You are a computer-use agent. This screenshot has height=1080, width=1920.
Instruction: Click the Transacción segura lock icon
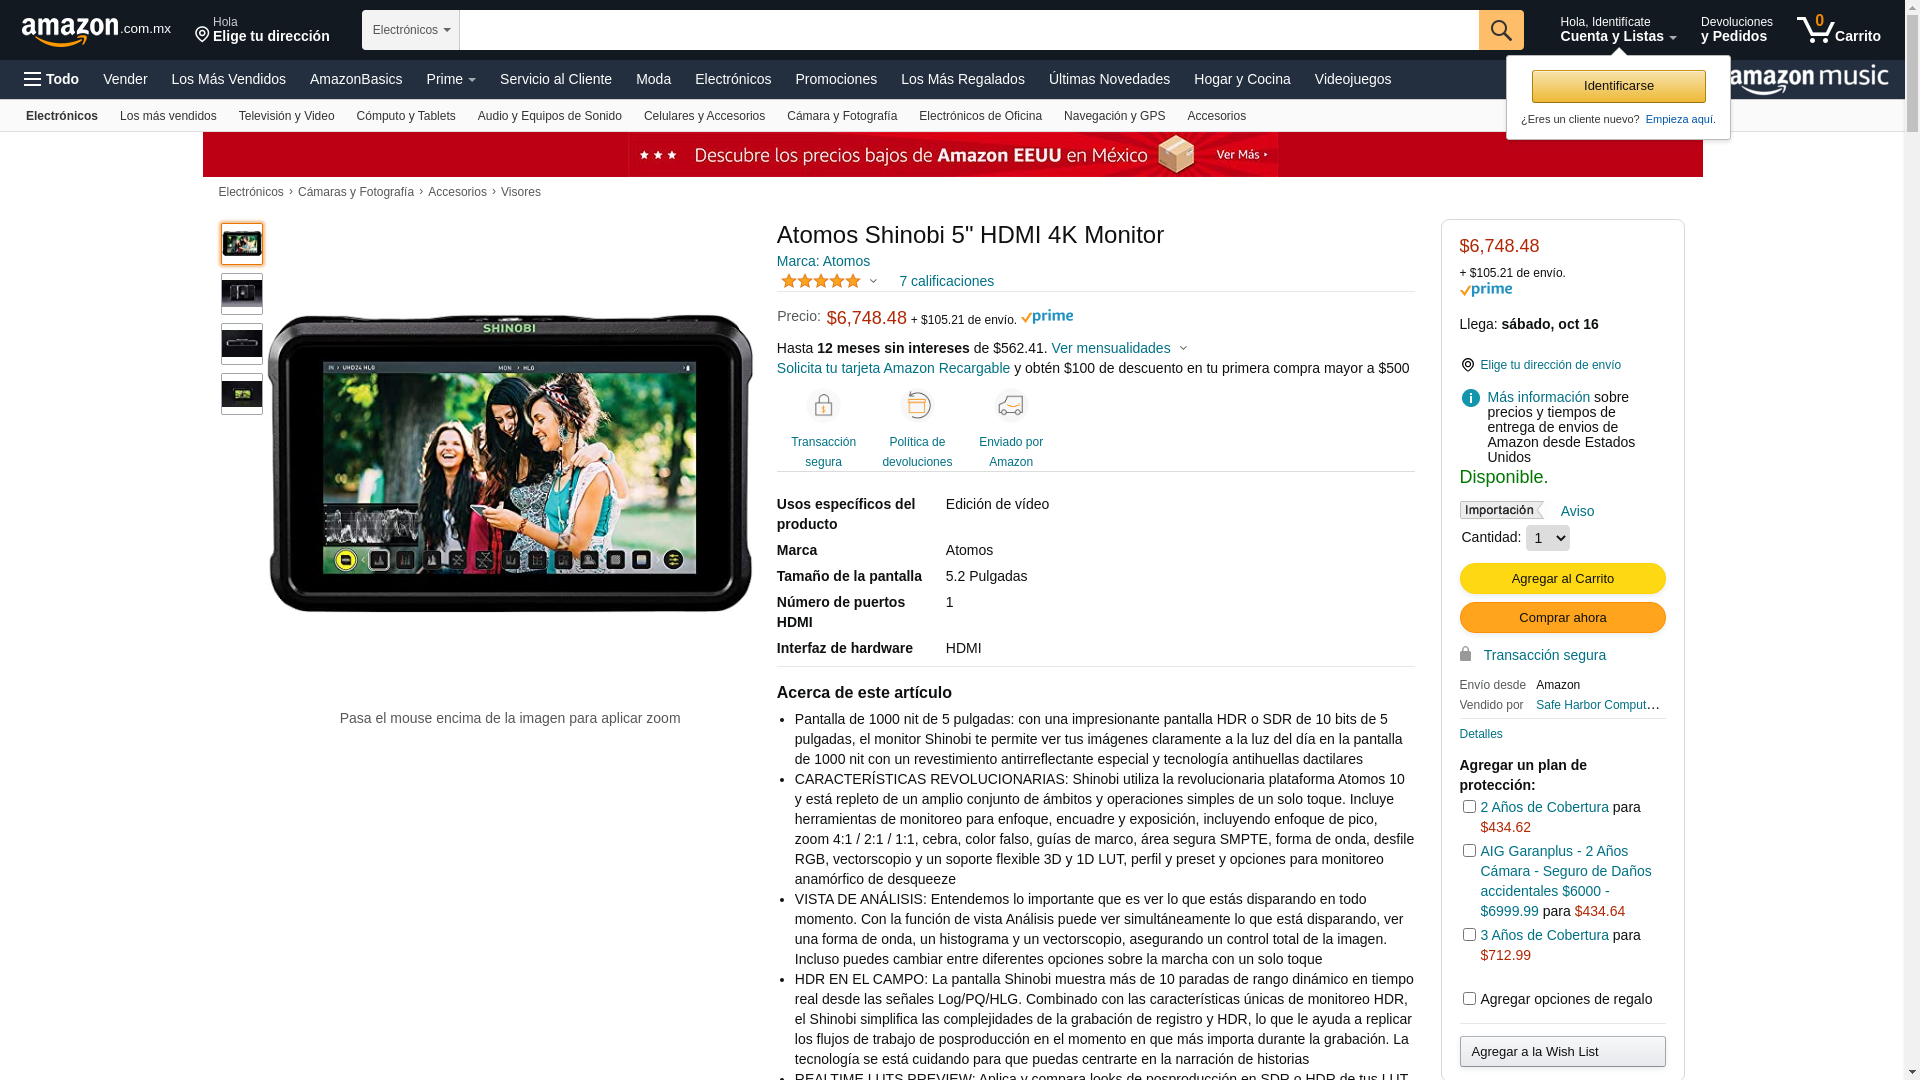click(x=823, y=405)
